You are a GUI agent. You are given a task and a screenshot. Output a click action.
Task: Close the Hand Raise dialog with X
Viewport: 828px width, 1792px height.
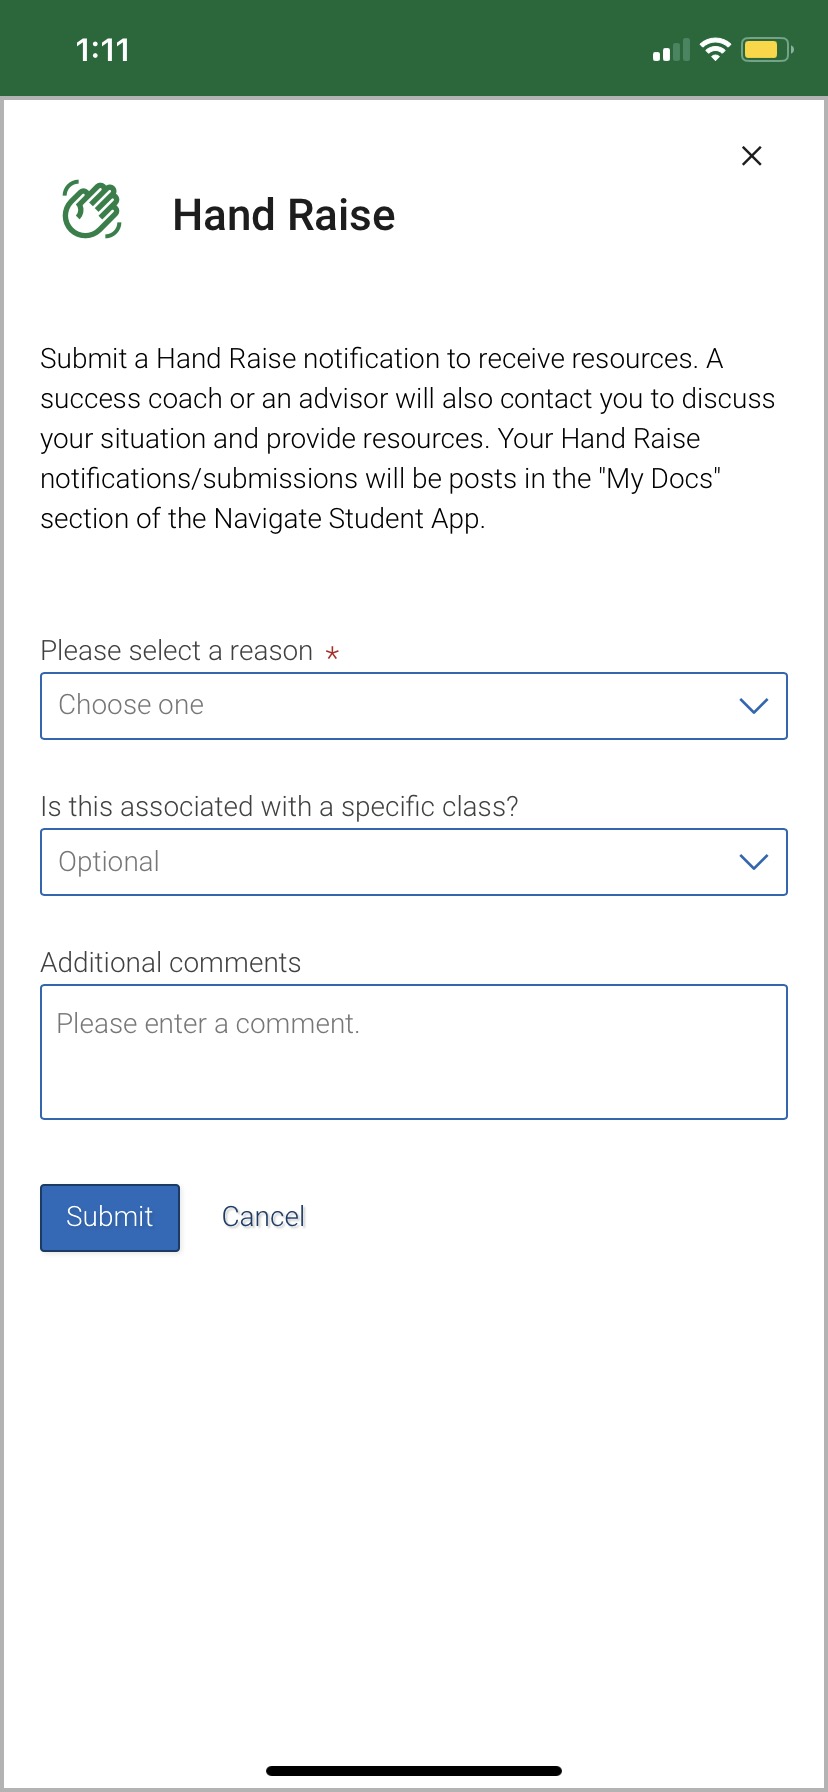pyautogui.click(x=751, y=155)
